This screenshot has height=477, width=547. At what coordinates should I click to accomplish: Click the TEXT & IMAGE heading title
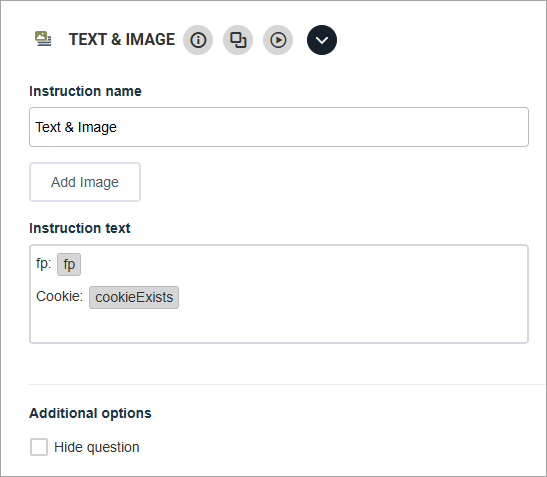(122, 39)
